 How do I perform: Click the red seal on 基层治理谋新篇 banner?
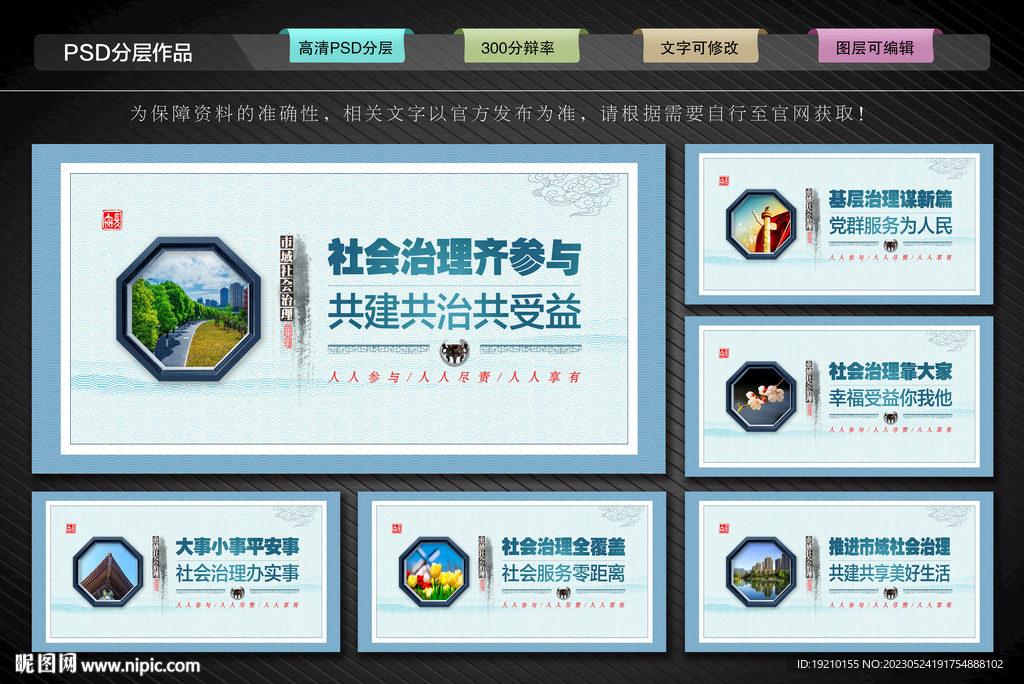pos(723,181)
